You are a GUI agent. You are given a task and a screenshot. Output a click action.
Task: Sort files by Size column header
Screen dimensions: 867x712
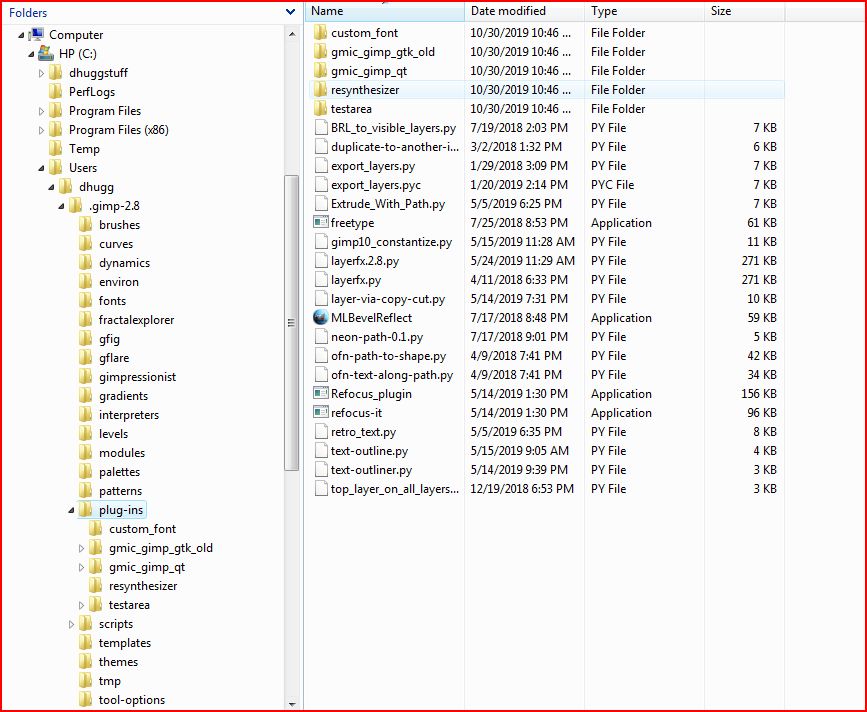744,11
